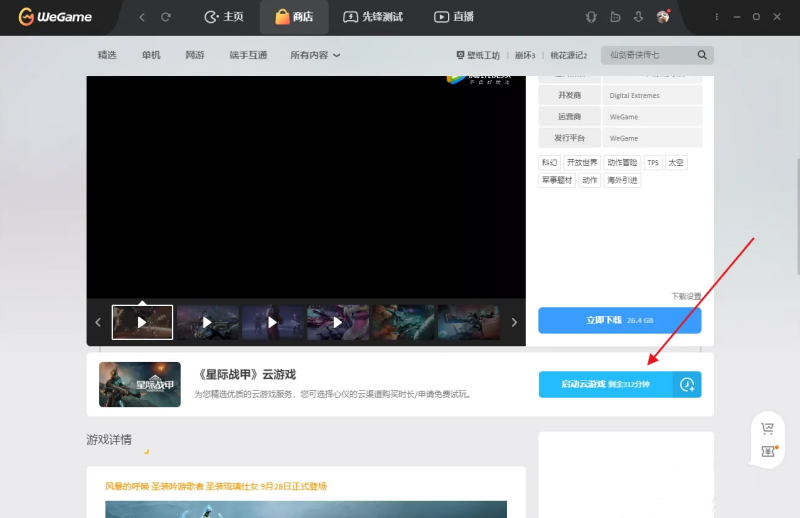The height and width of the screenshot is (518, 800).
Task: View the fifth screenshot thumbnail
Action: [x=404, y=323]
